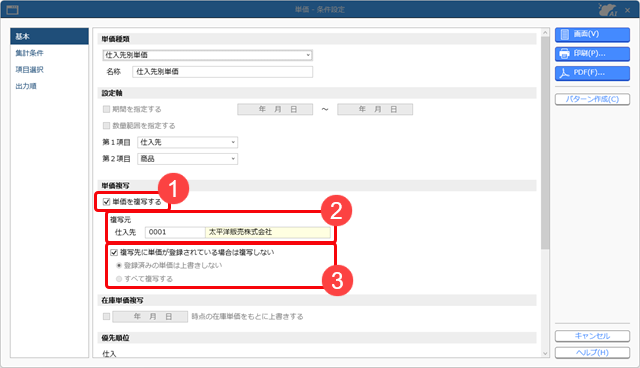The image size is (640, 368).
Task: Toggle 単価を複写する checkbox
Action: tap(107, 202)
